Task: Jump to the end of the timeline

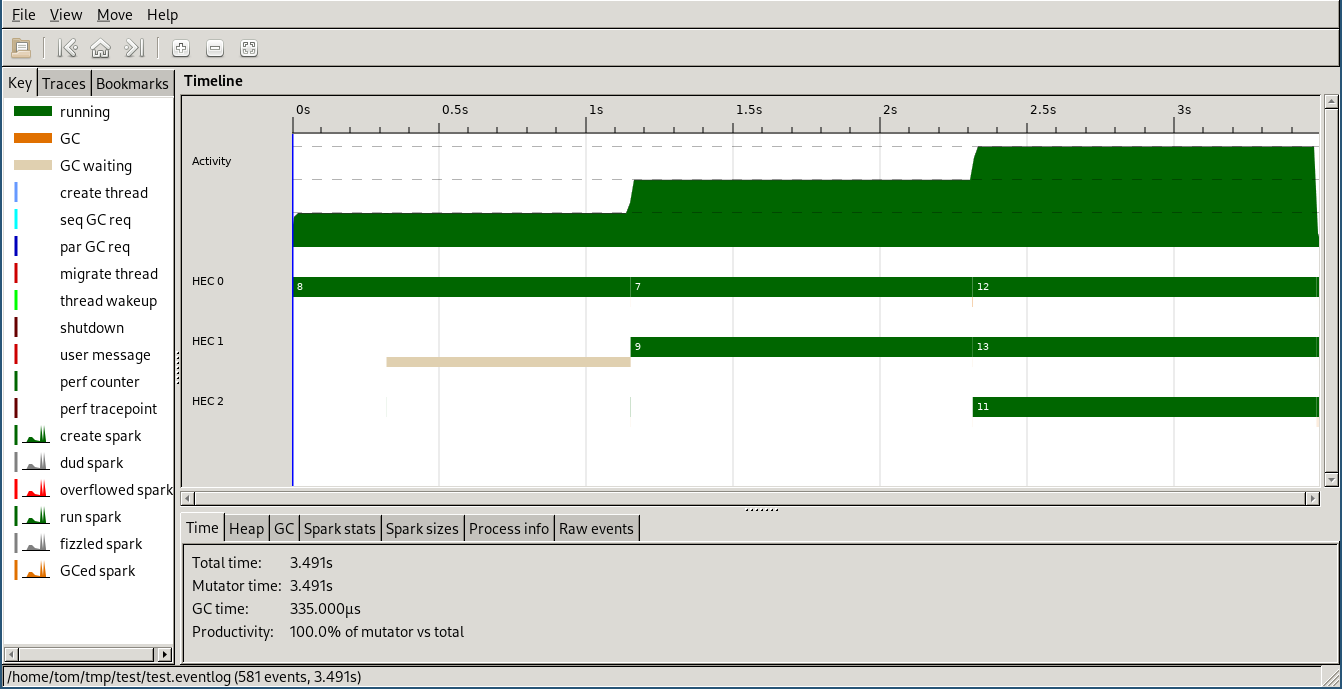Action: coord(134,47)
